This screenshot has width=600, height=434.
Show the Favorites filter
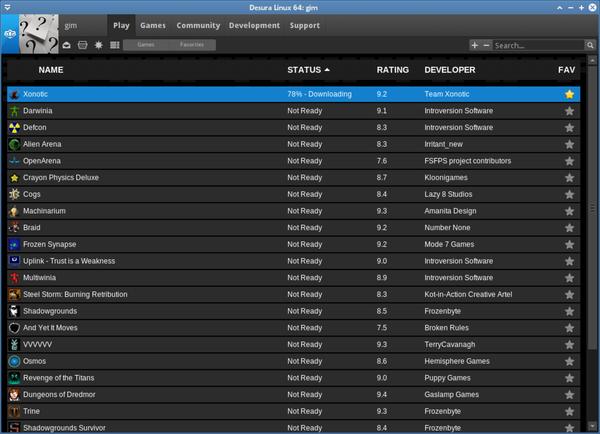(192, 45)
